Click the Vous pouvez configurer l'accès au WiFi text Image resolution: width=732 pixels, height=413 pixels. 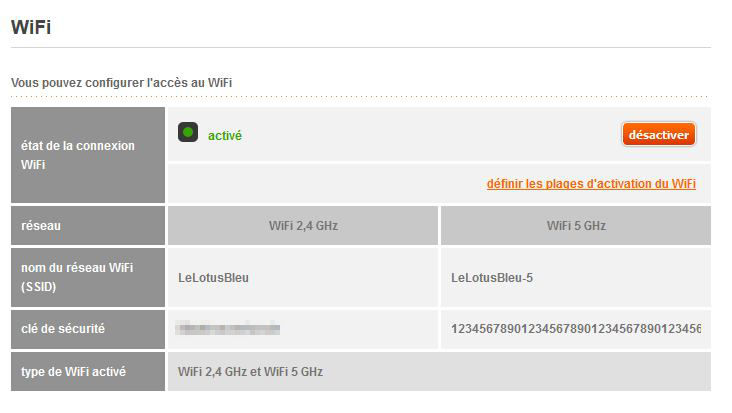click(121, 83)
